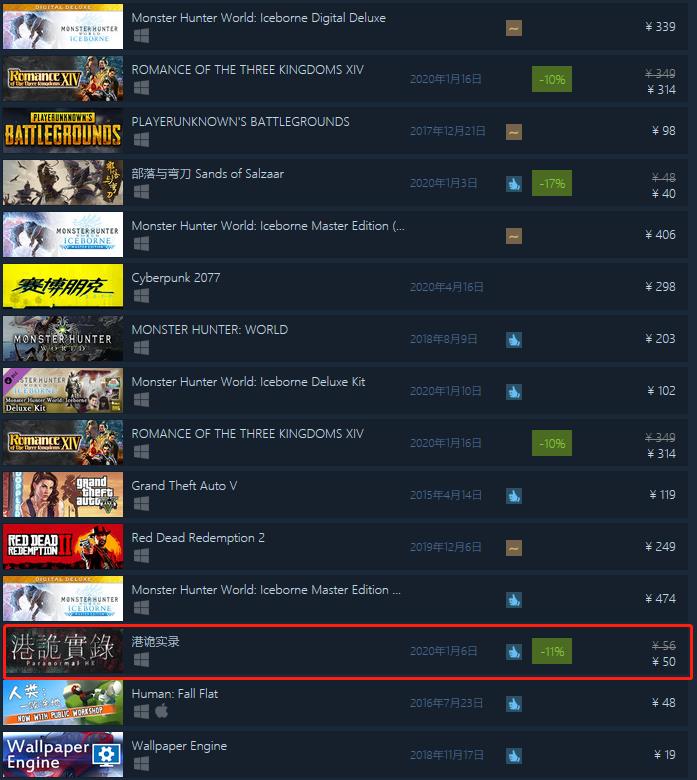The height and width of the screenshot is (780, 697).
Task: Click the mixed review icon for Red Dead Redemption 2
Action: pyautogui.click(x=514, y=548)
